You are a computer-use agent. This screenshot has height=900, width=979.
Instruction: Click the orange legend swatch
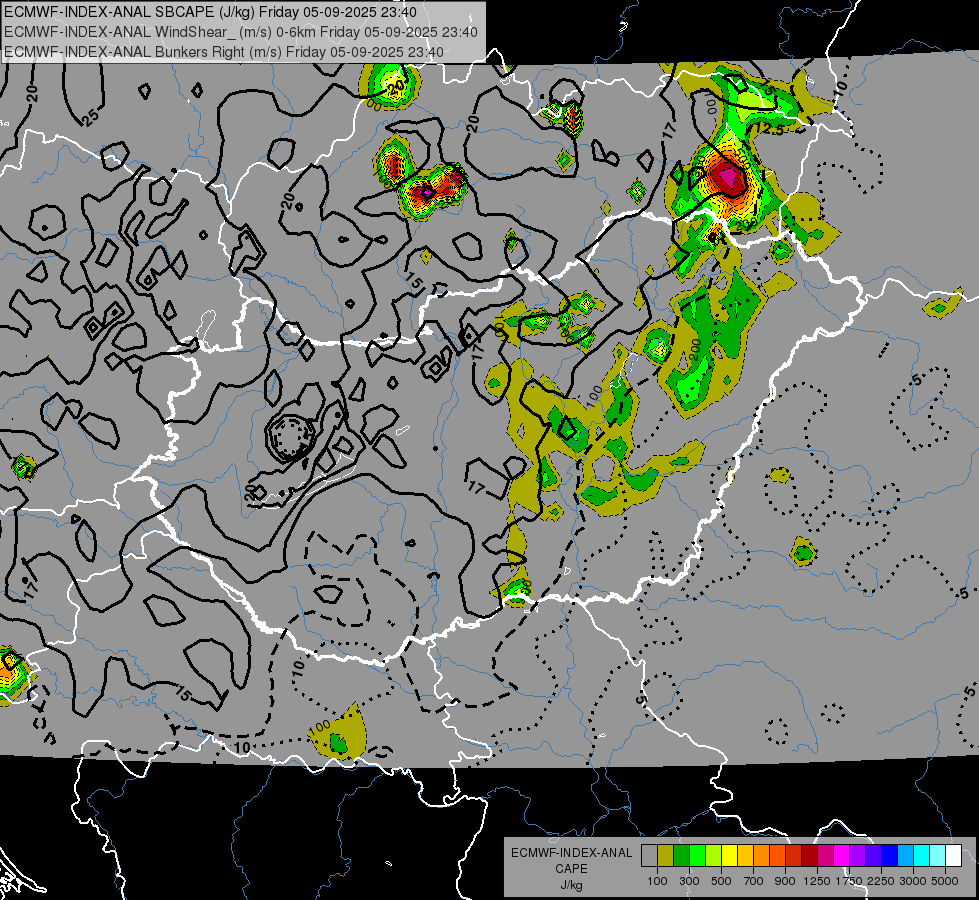click(x=762, y=855)
